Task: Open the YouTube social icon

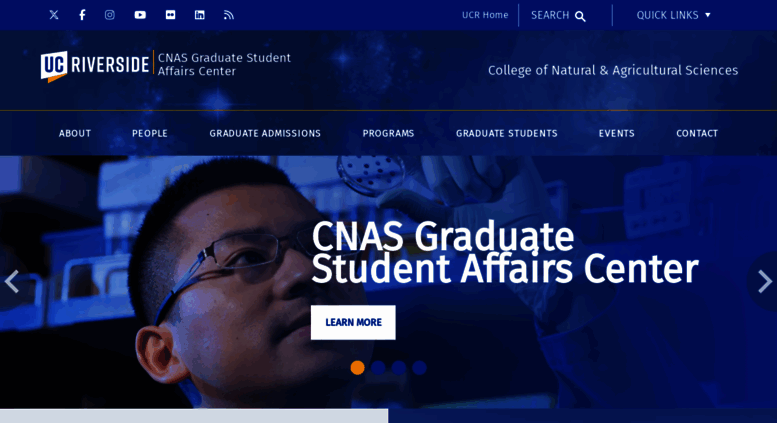Action: pos(140,15)
